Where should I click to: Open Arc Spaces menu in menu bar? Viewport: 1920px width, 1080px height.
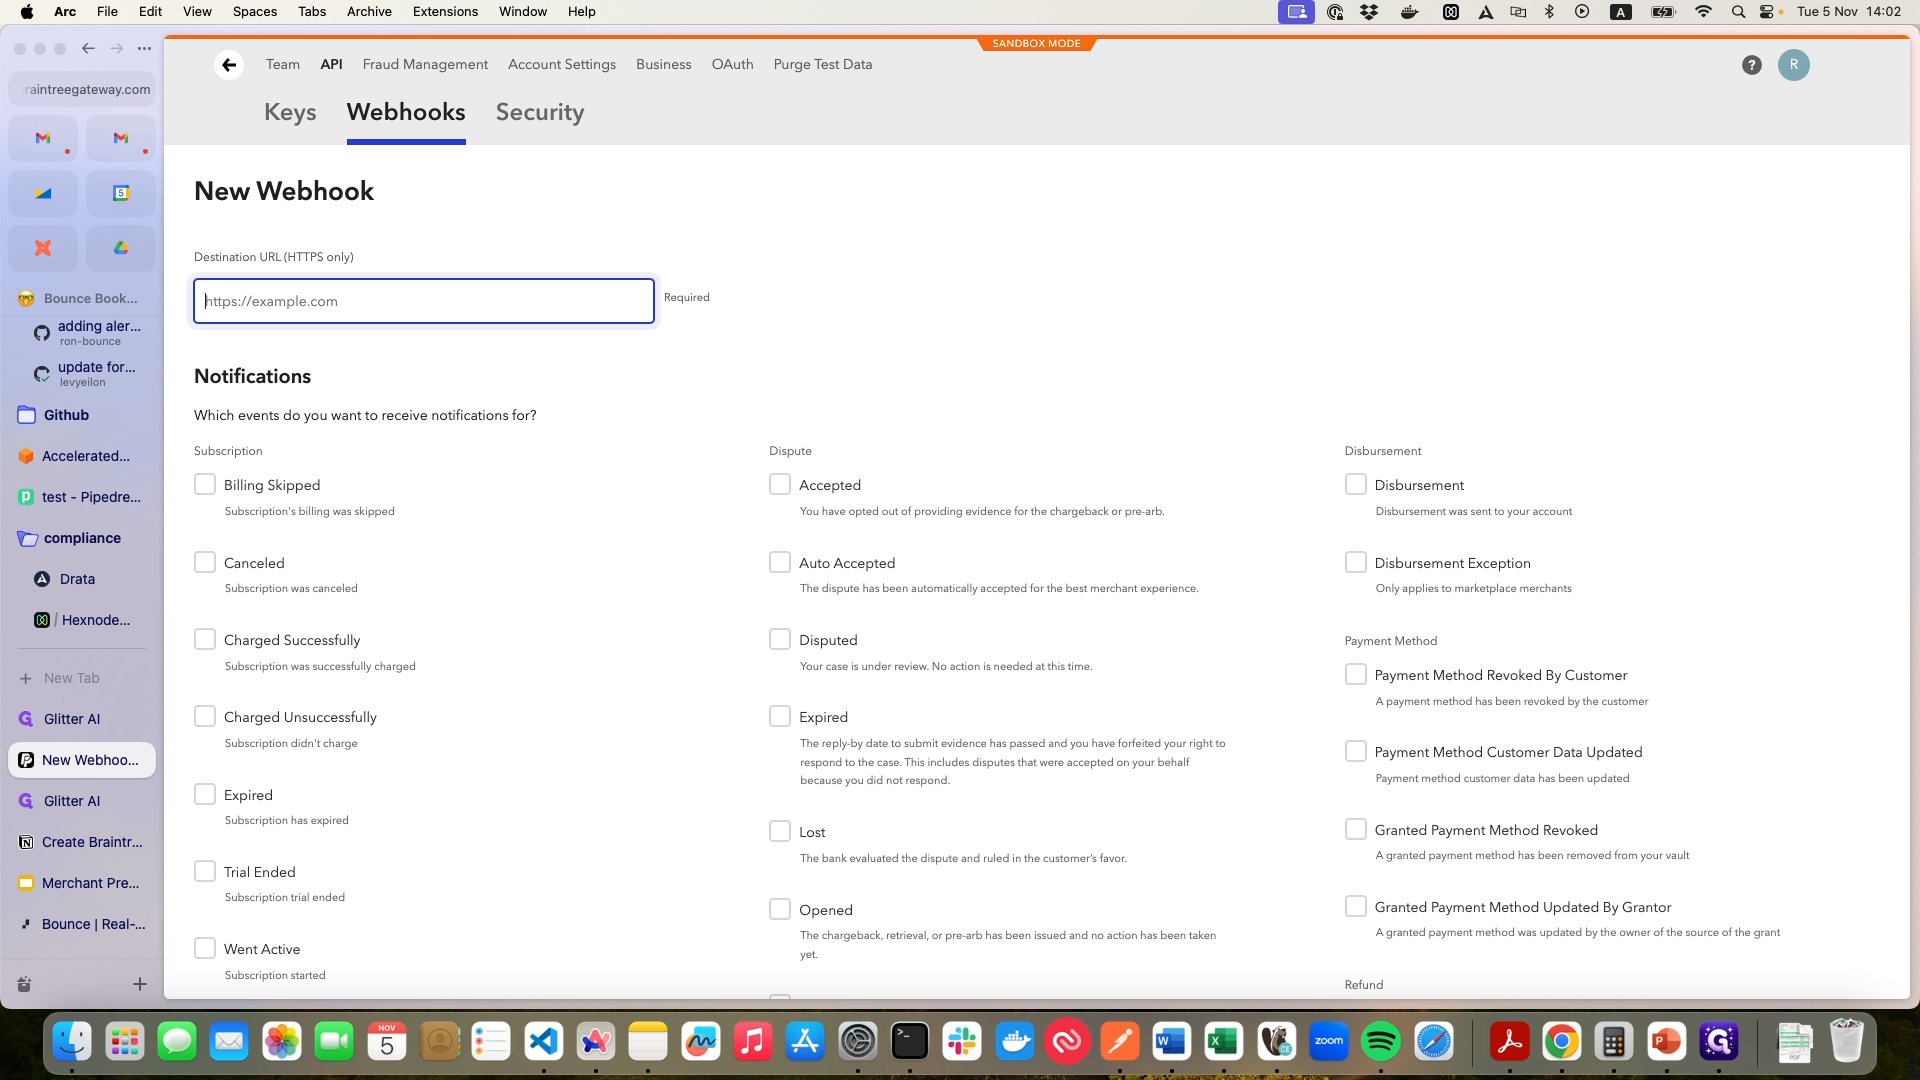point(255,12)
